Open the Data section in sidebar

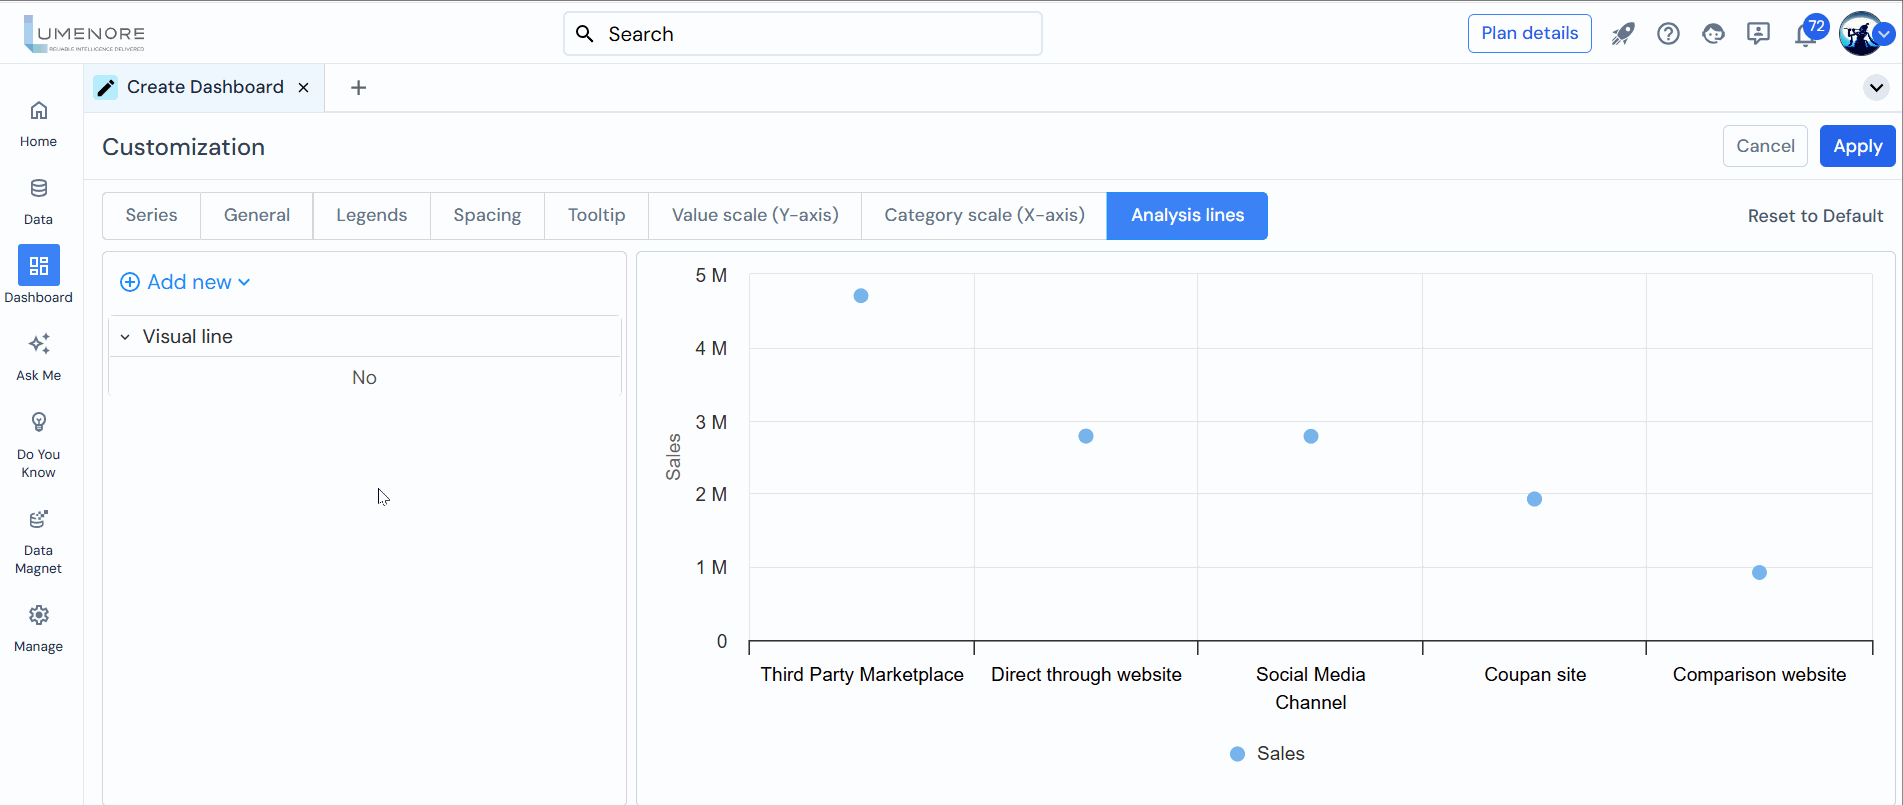pyautogui.click(x=38, y=189)
